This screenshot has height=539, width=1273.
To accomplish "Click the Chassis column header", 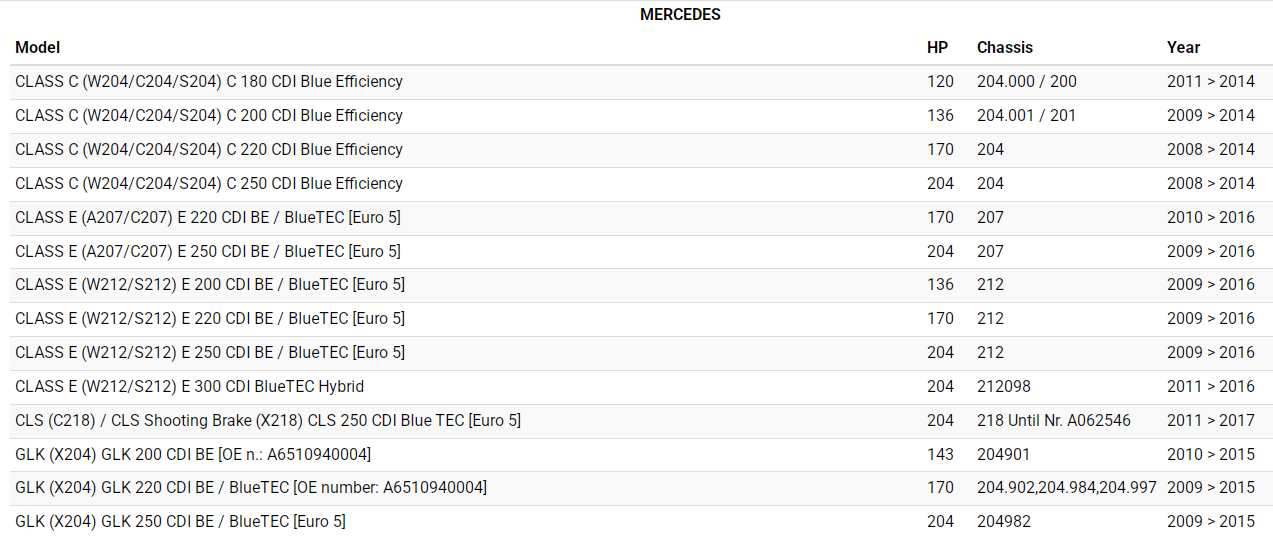I will (x=1004, y=47).
